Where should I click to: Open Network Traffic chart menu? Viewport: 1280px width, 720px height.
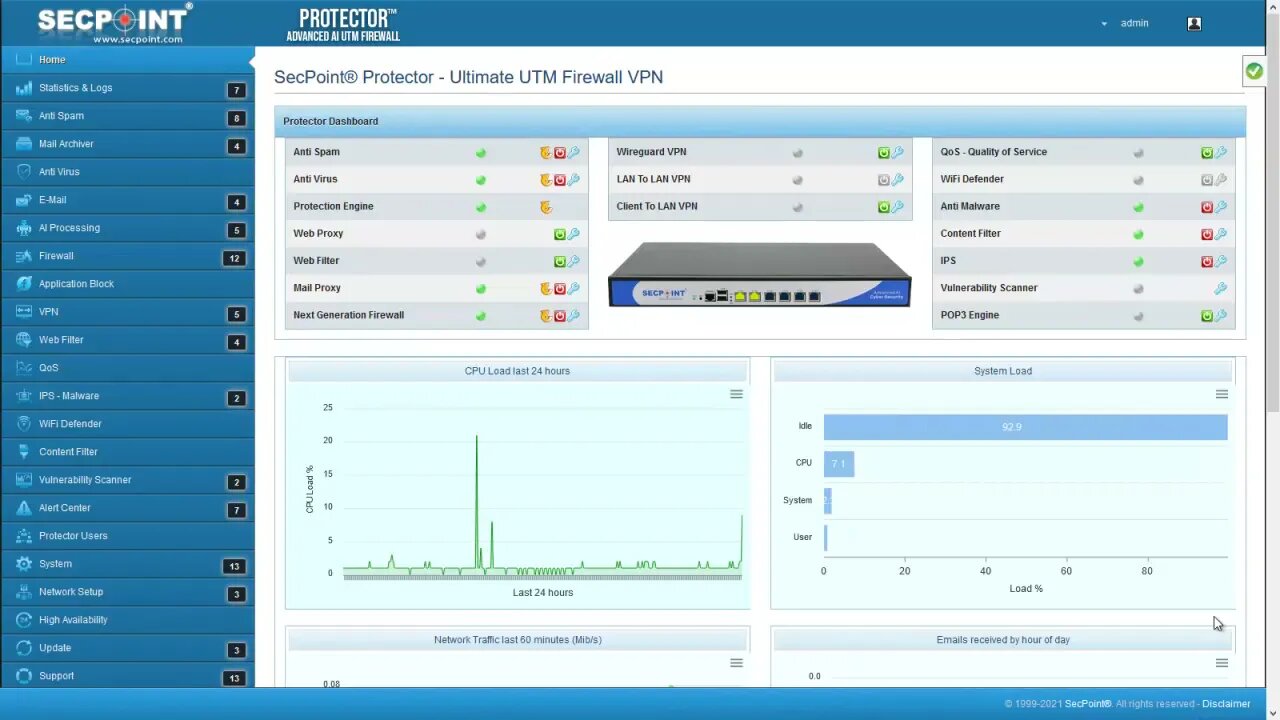click(x=736, y=663)
